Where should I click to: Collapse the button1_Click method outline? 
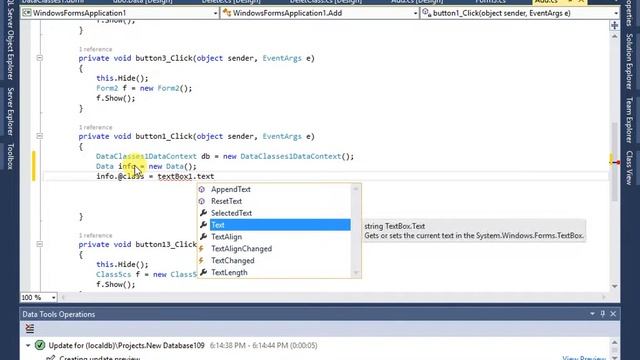point(40,136)
